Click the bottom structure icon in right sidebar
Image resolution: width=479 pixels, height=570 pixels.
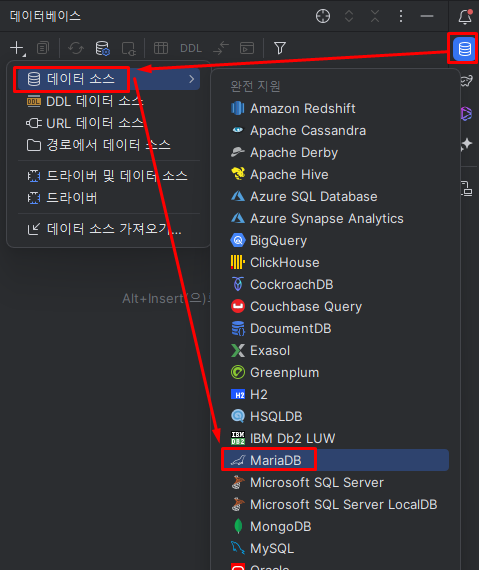(466, 188)
